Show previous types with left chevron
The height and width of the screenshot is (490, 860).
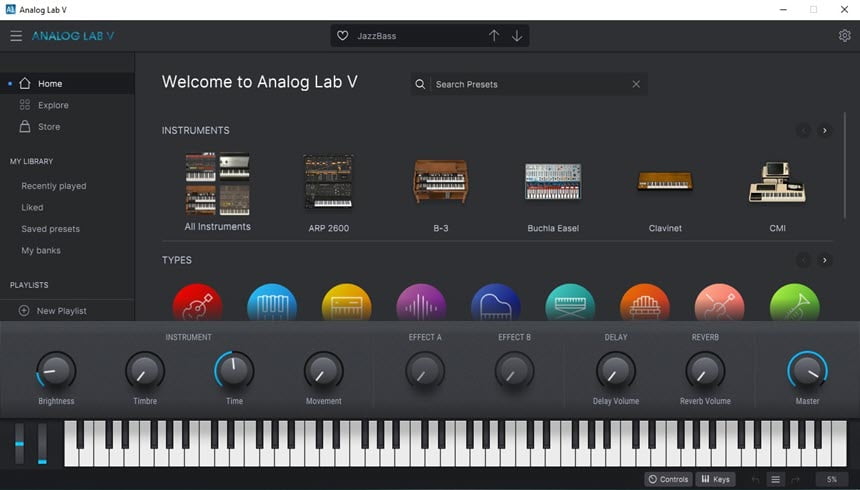pyautogui.click(x=804, y=260)
